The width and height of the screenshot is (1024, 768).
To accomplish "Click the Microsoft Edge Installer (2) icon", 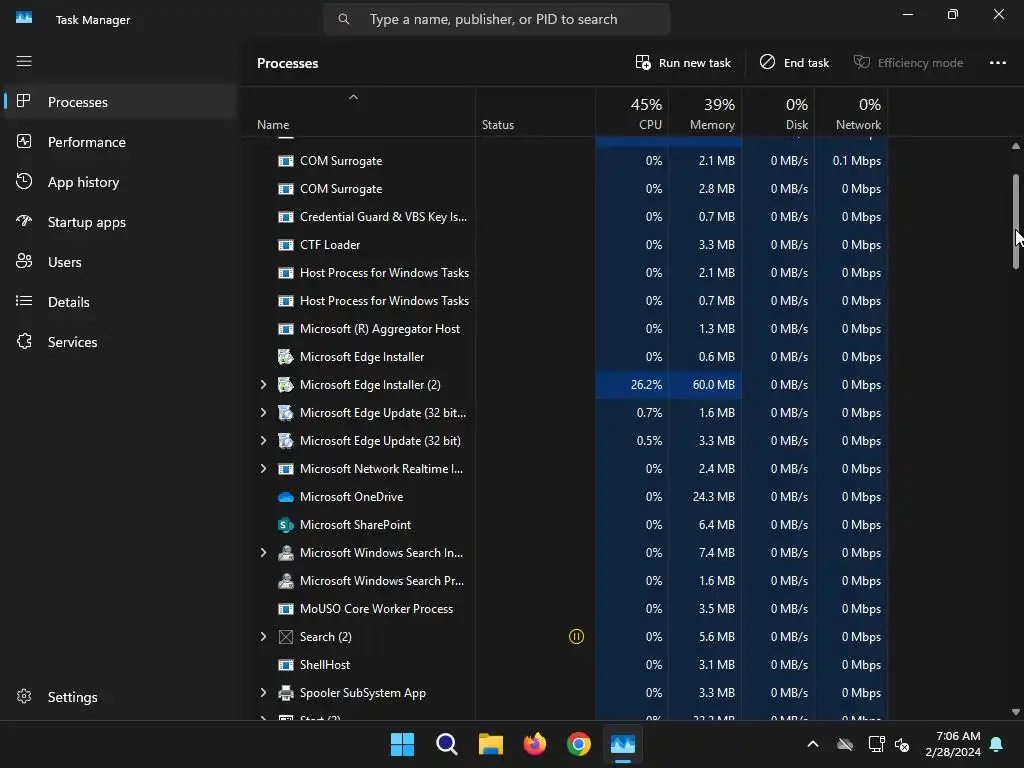I will (x=285, y=385).
